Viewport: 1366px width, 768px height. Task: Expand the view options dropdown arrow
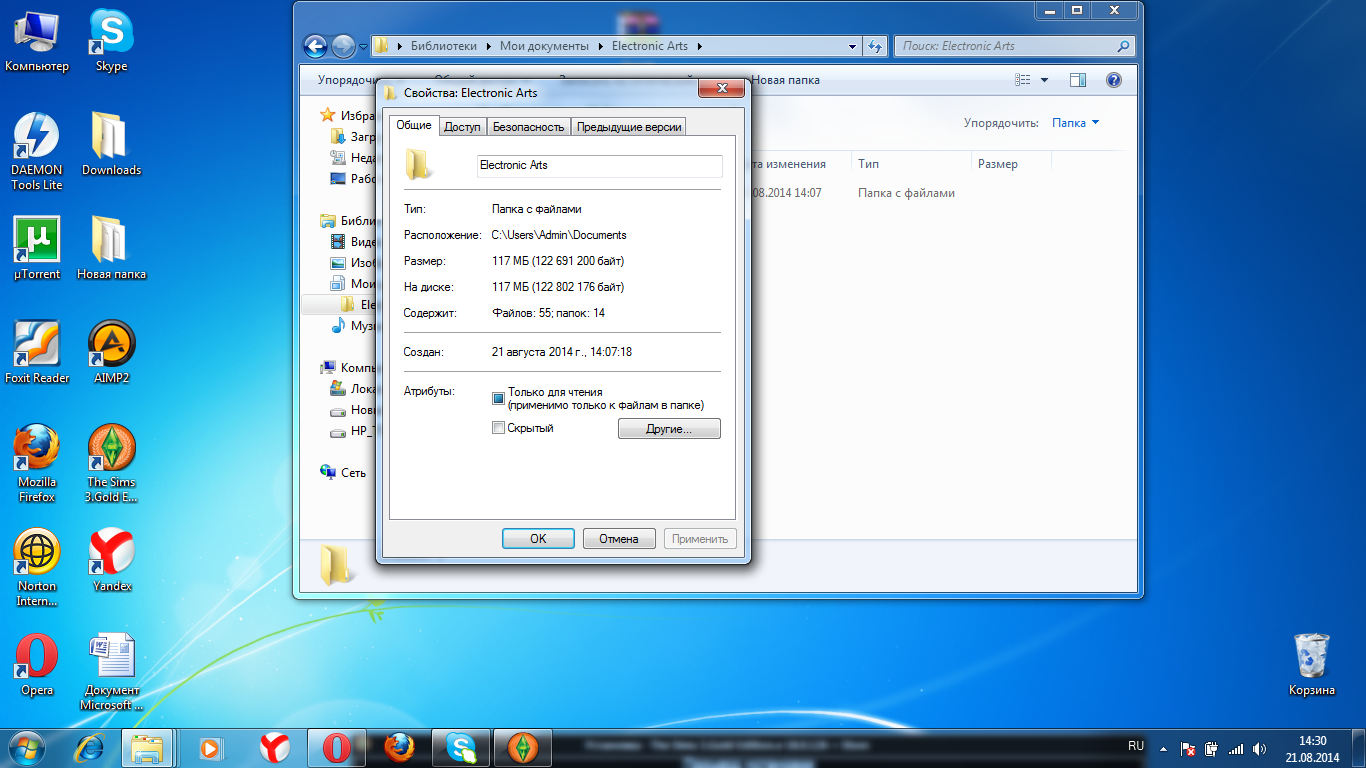(1045, 80)
